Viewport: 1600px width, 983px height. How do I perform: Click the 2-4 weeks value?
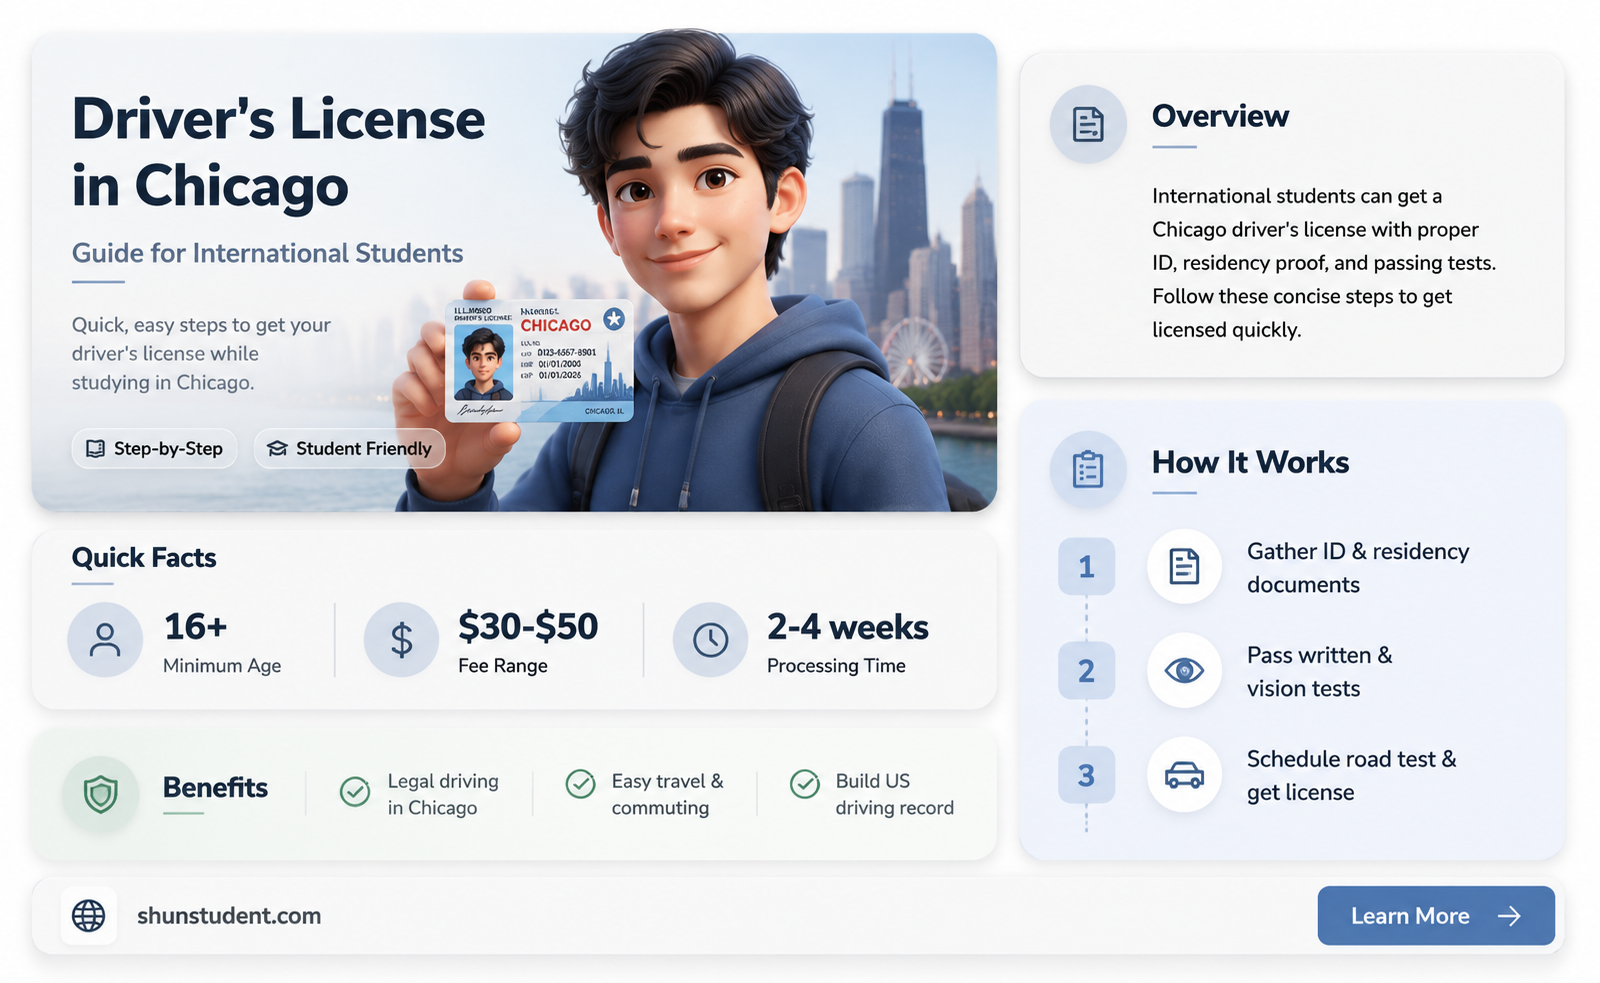[847, 627]
